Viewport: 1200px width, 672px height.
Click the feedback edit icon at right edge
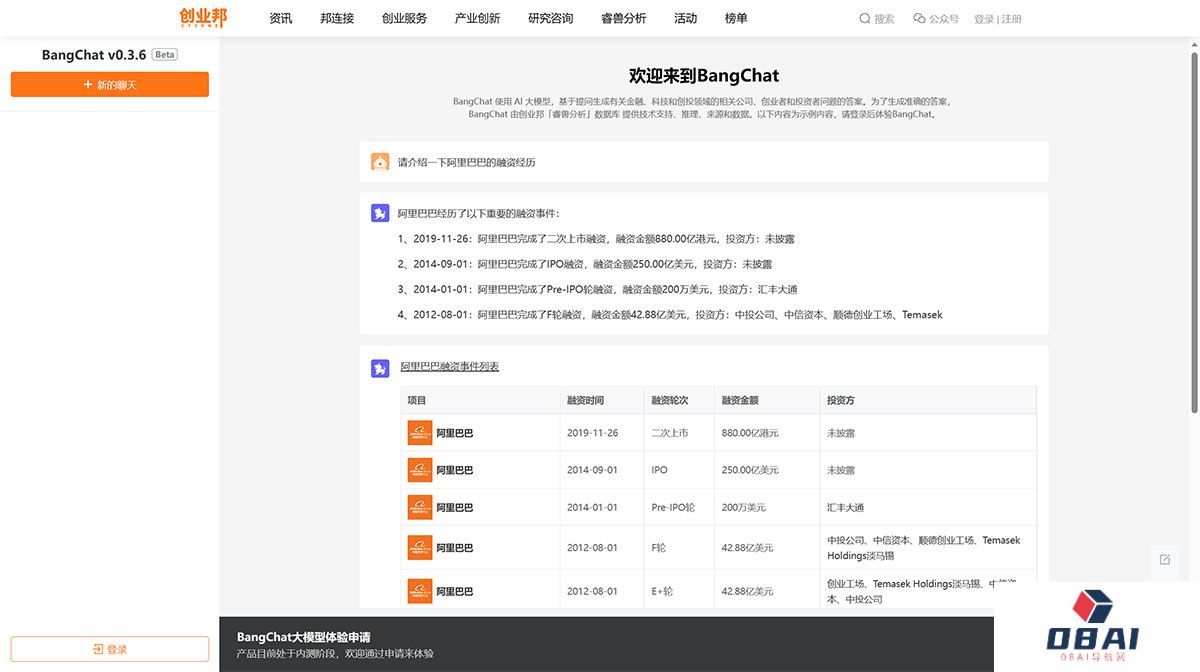pos(1165,559)
